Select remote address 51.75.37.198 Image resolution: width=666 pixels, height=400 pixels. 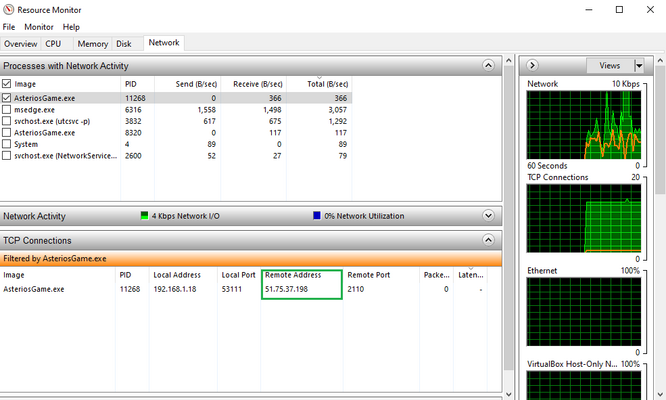[x=286, y=289]
